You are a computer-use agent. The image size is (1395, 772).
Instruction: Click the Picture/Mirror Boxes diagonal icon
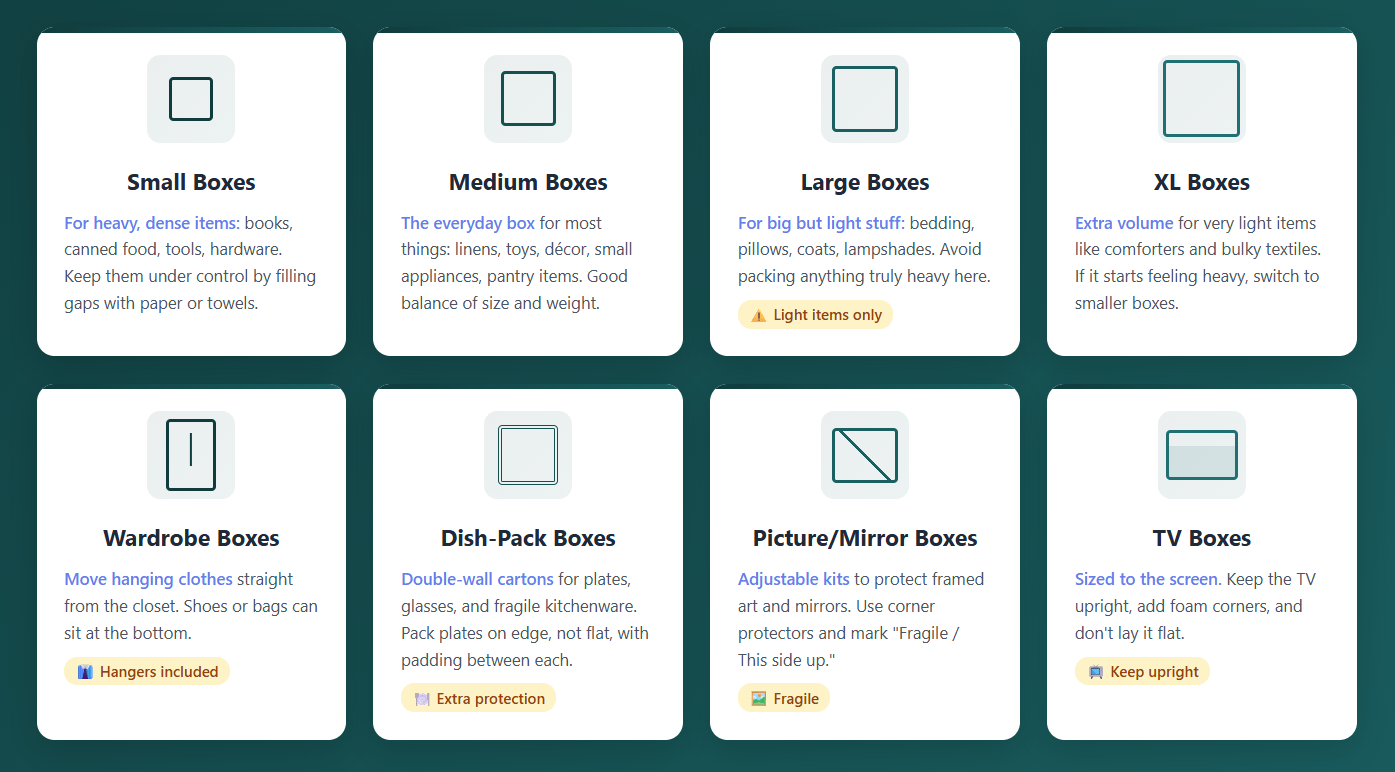click(x=865, y=455)
